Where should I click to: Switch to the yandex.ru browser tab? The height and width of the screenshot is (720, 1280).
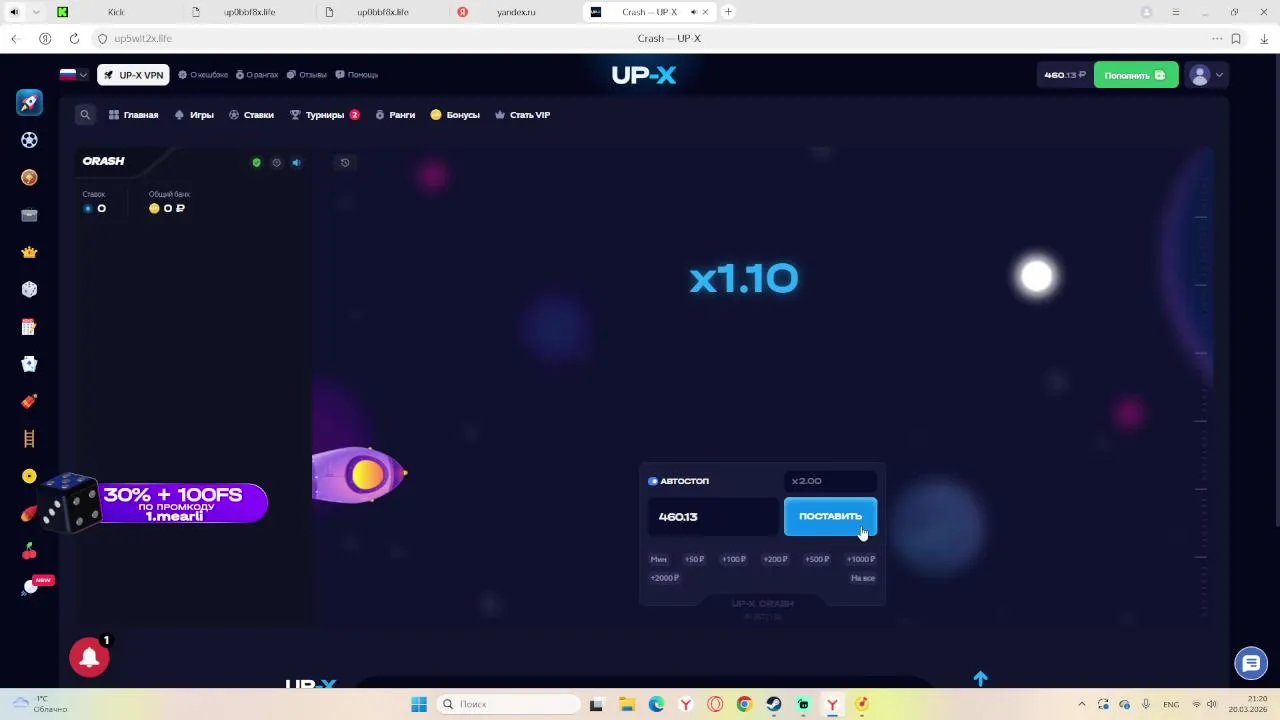point(516,12)
